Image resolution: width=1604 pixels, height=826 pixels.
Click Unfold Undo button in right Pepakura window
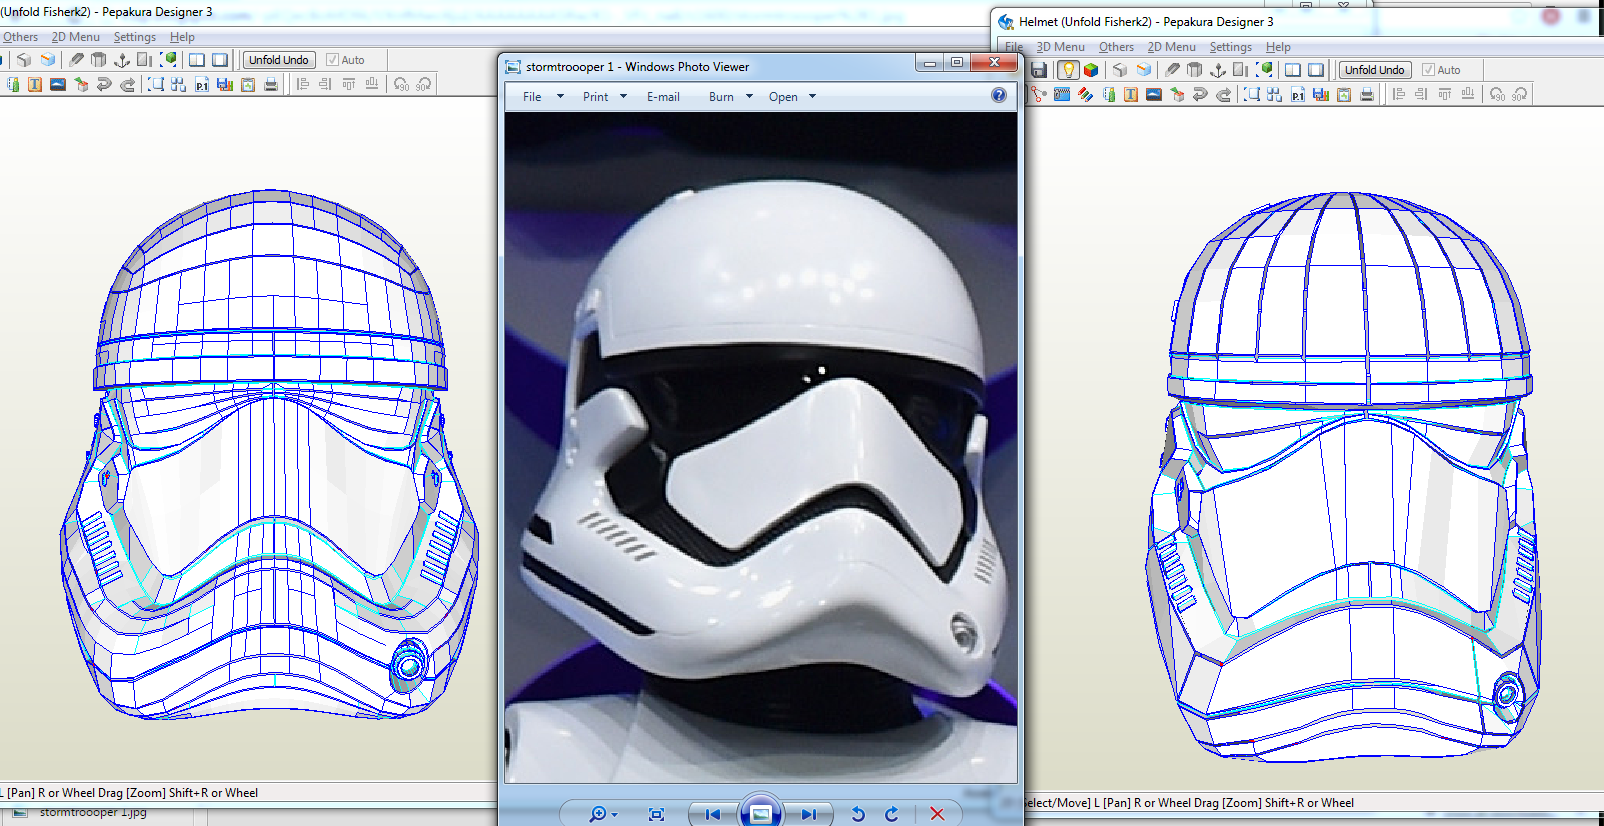click(1374, 70)
